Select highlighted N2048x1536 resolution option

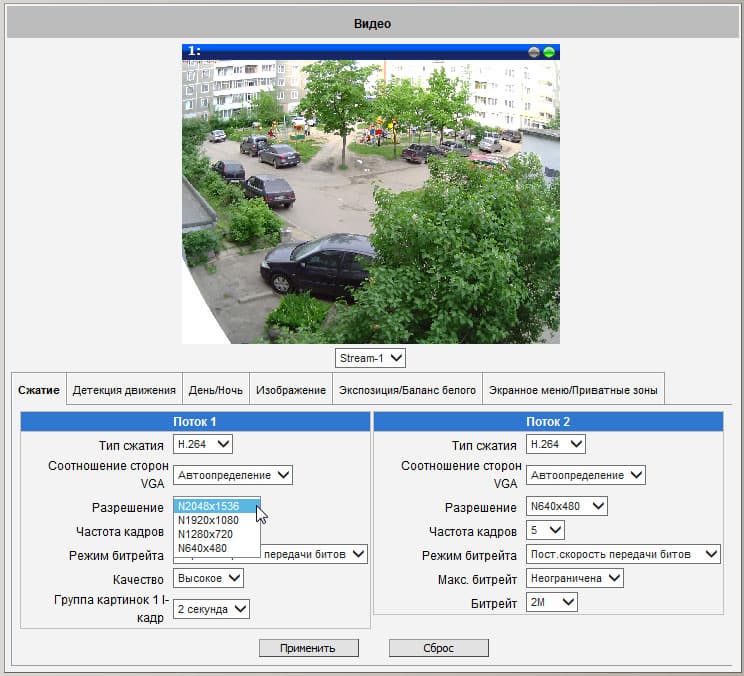[208, 506]
